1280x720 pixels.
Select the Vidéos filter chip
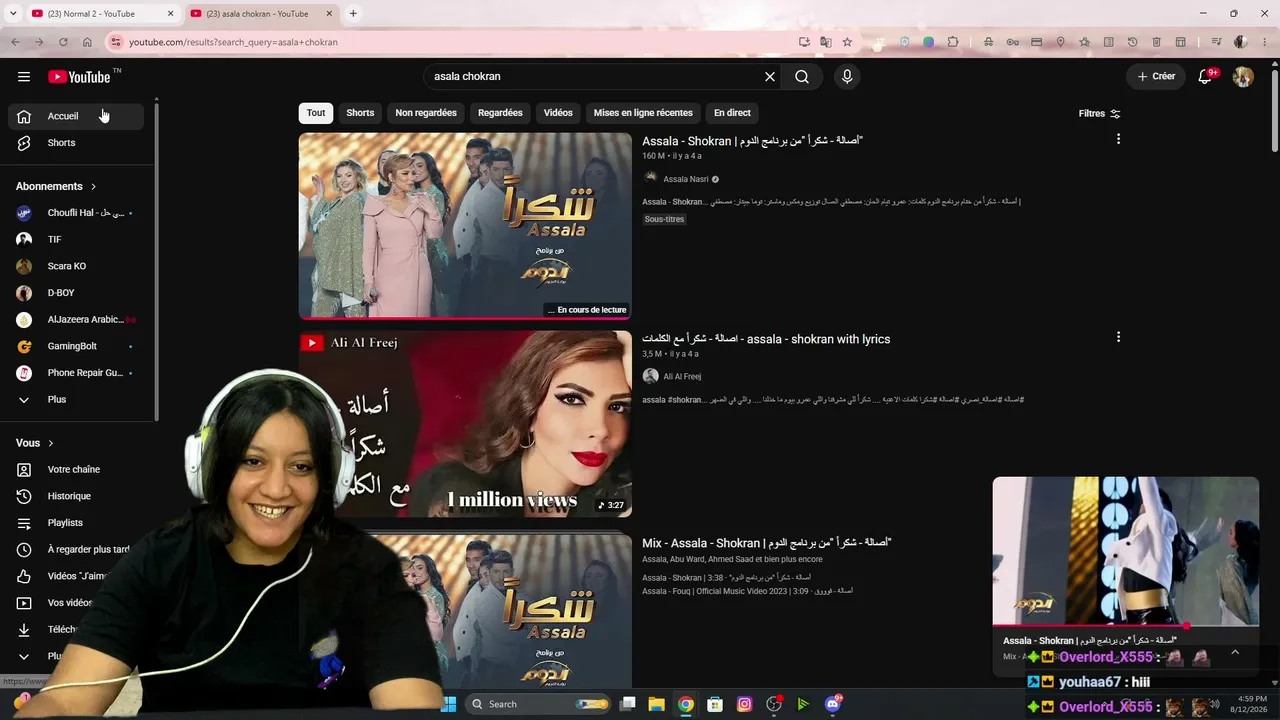click(558, 113)
